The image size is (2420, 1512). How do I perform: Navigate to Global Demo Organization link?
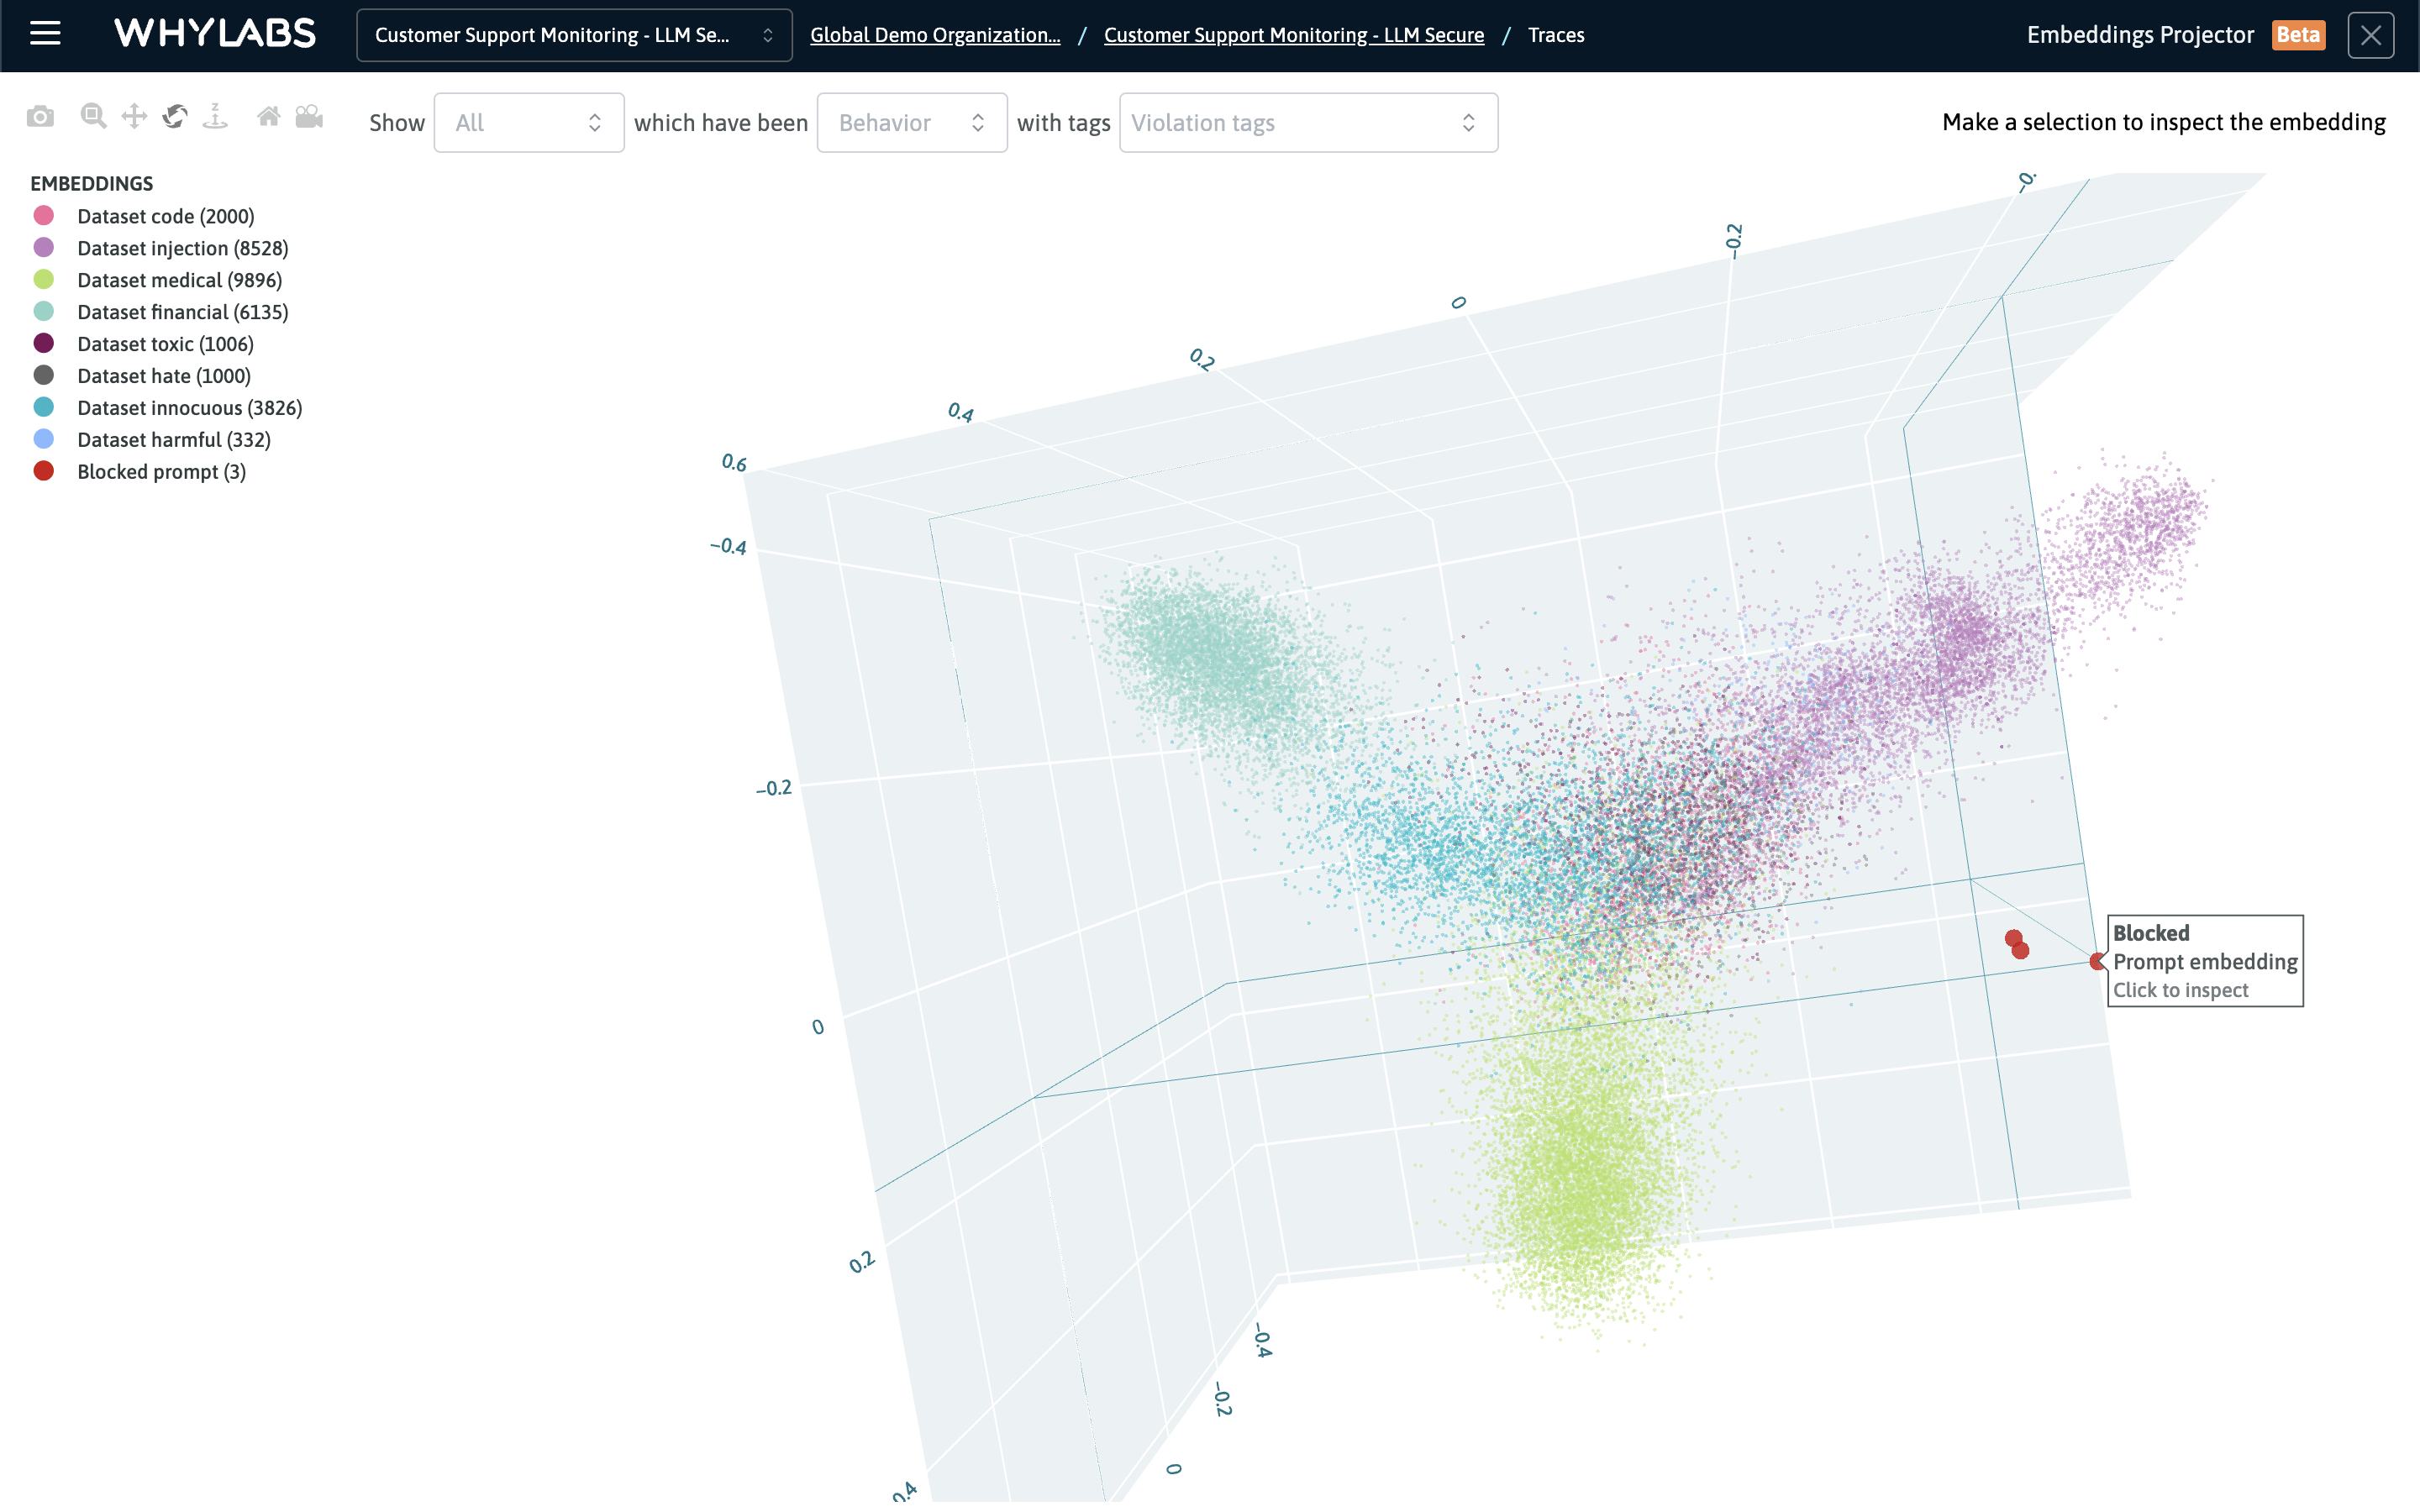pyautogui.click(x=934, y=34)
